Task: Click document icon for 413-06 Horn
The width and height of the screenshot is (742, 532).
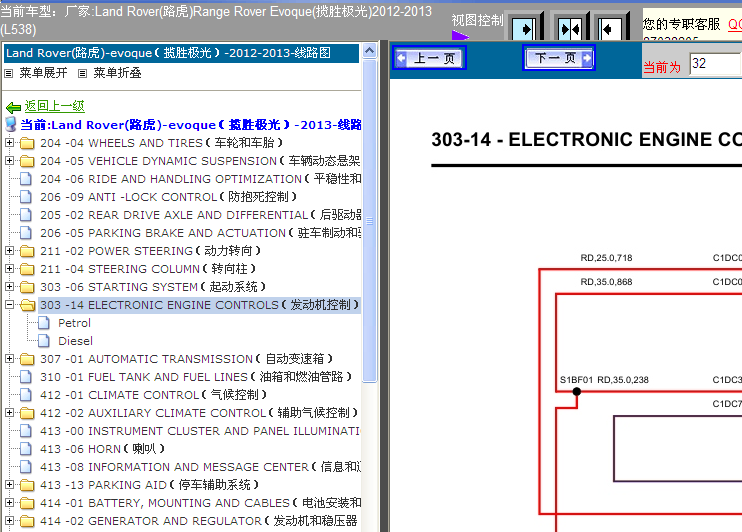Action: pyautogui.click(x=26, y=449)
